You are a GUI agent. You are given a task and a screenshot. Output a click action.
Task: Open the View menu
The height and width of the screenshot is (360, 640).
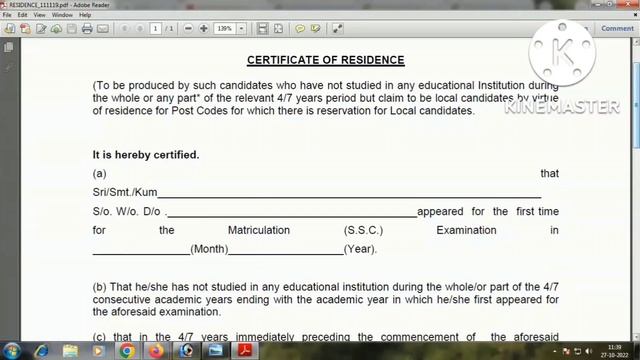click(x=39, y=15)
